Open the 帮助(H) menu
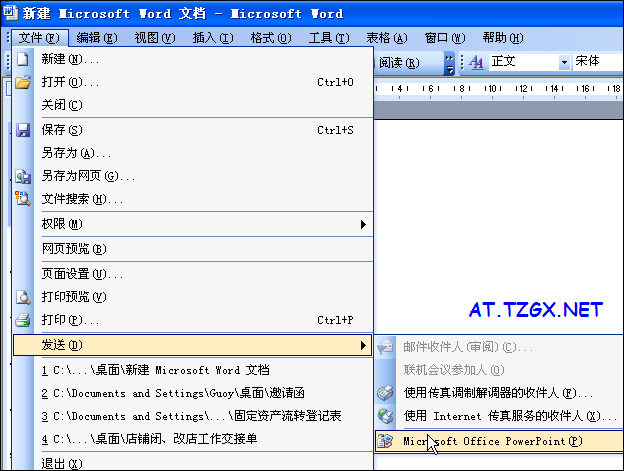The height and width of the screenshot is (471, 624). (x=503, y=38)
